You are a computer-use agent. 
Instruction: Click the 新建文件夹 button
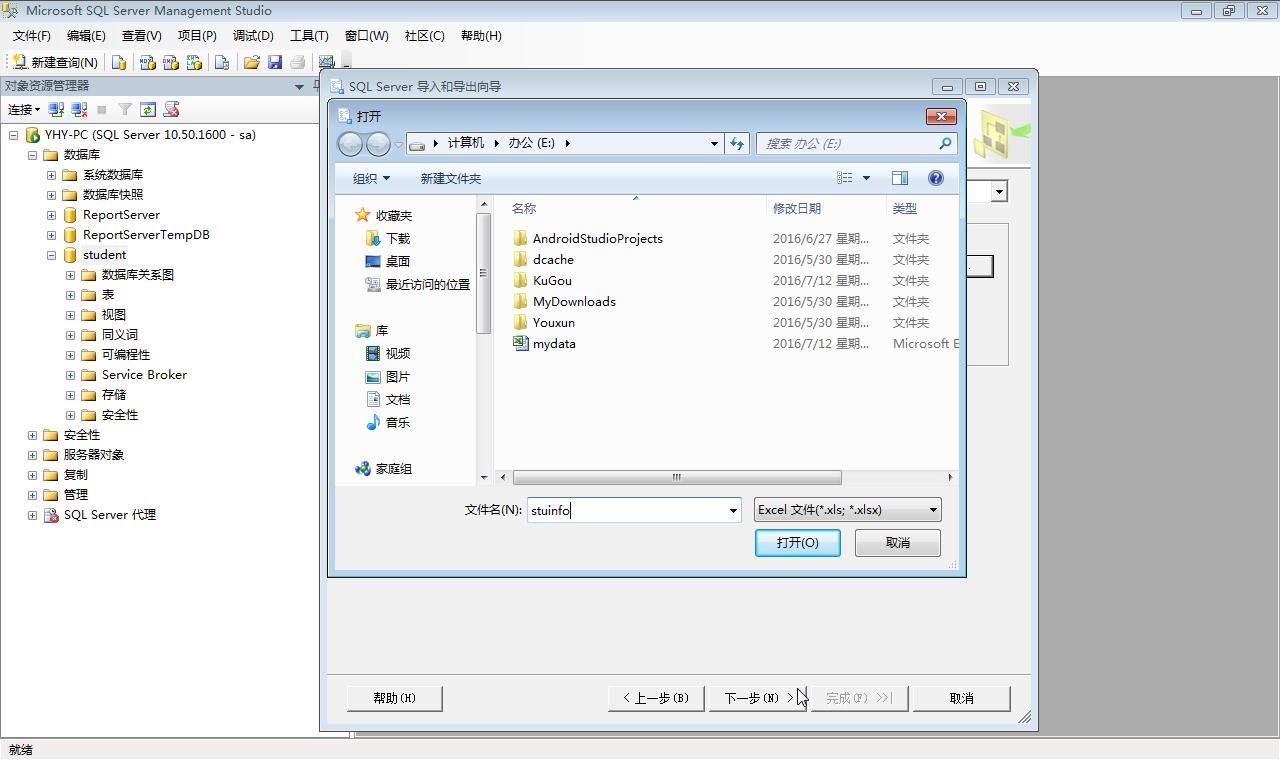point(450,178)
